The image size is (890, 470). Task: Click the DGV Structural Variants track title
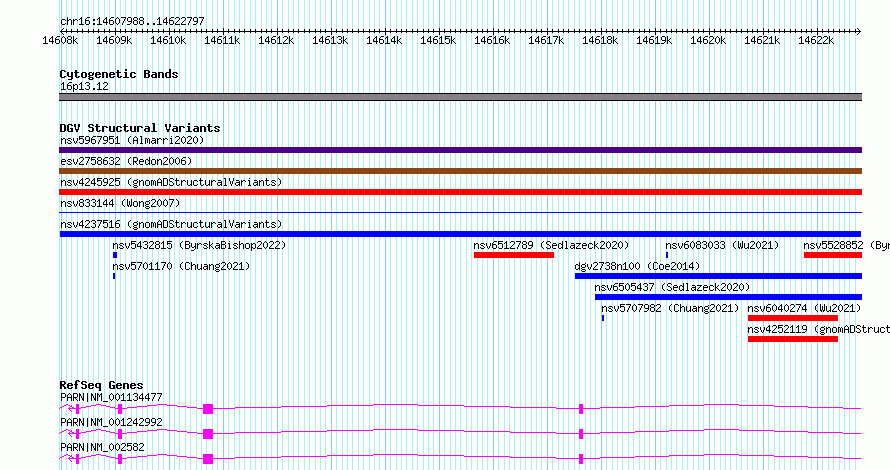pyautogui.click(x=140, y=128)
